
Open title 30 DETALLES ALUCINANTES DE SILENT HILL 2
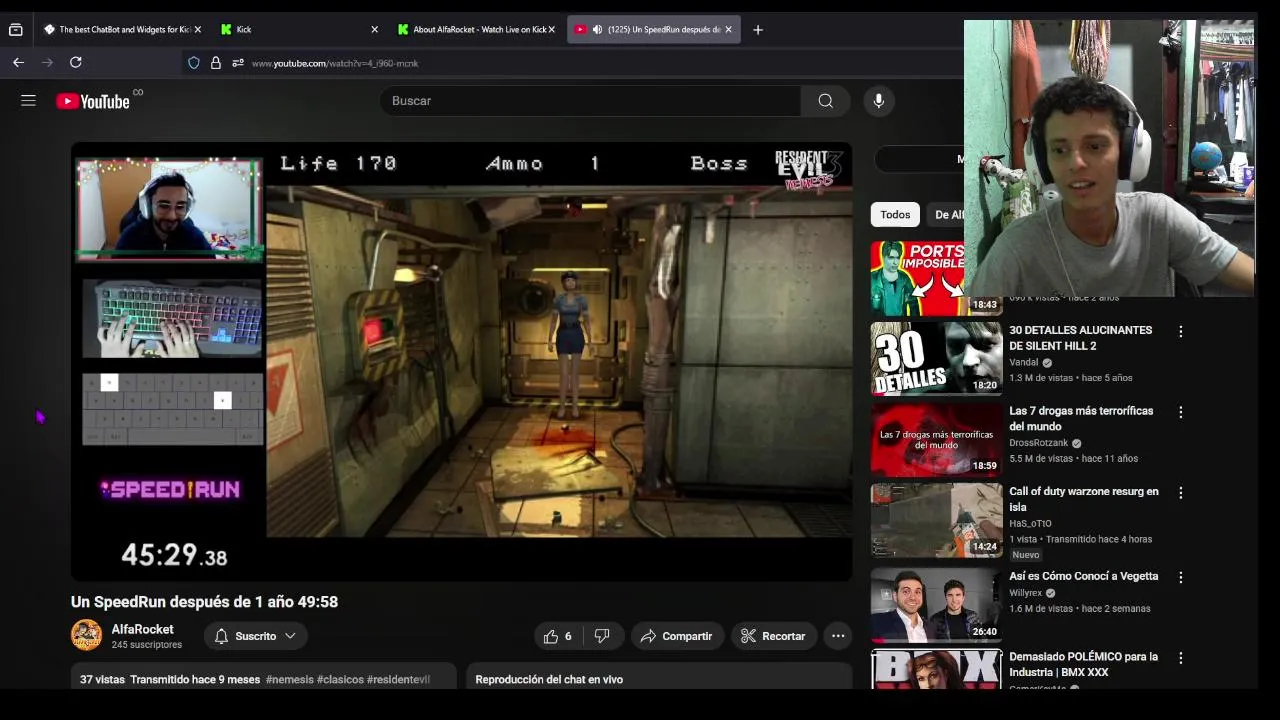click(1080, 338)
